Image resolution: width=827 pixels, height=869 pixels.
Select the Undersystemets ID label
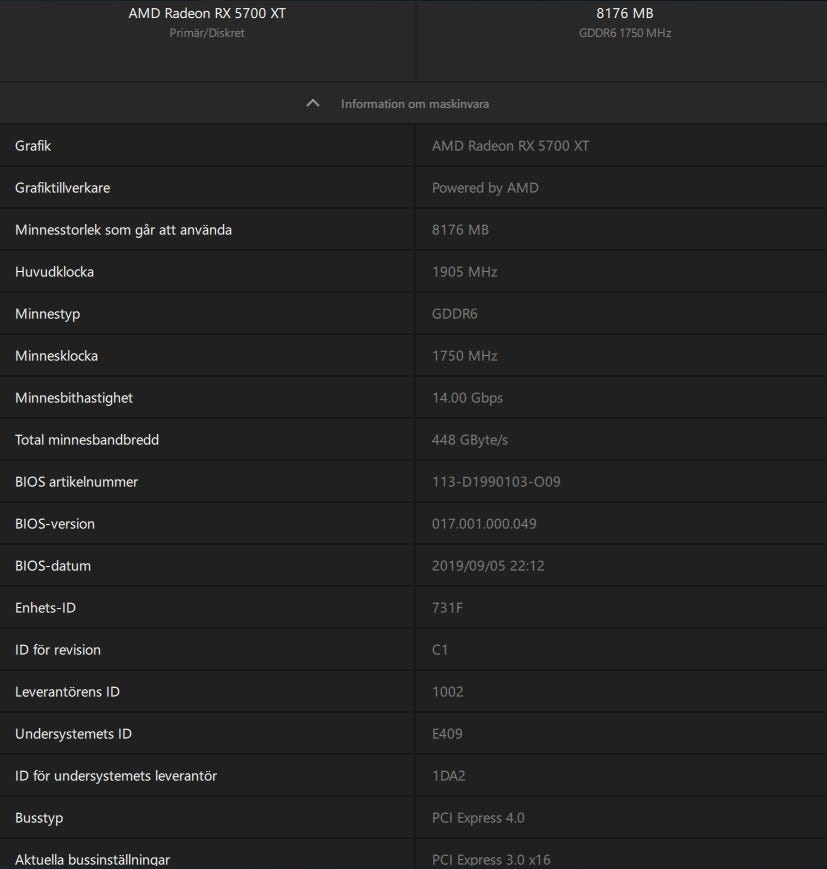(73, 734)
